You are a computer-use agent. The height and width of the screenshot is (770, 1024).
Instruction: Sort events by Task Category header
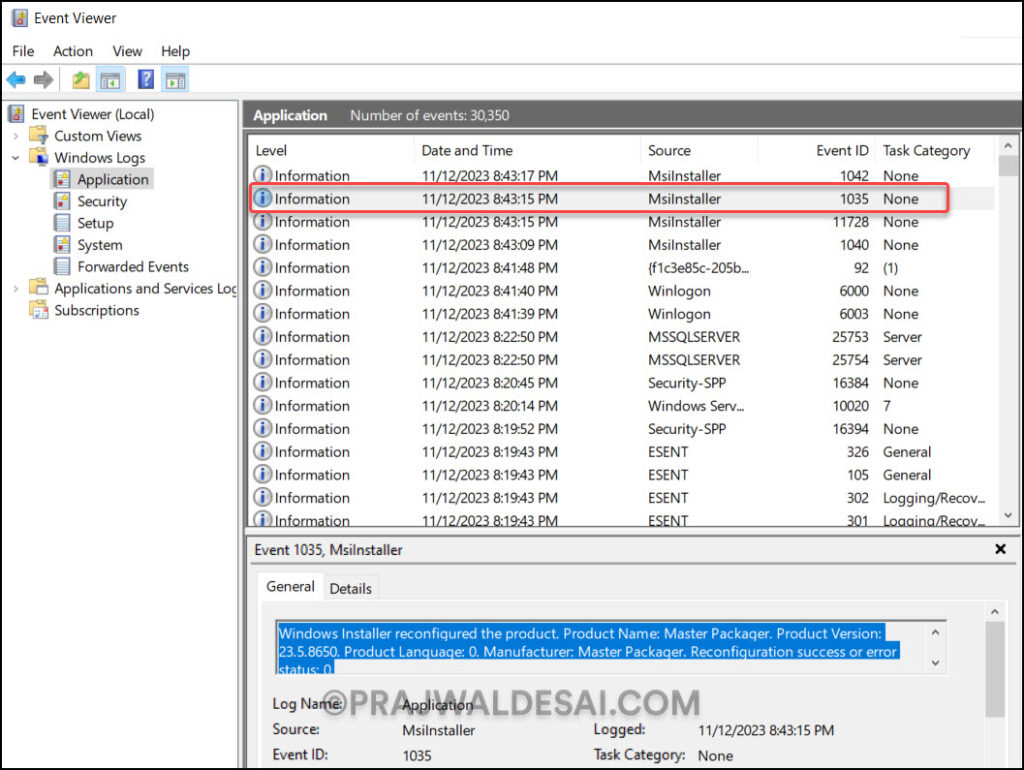pos(935,150)
